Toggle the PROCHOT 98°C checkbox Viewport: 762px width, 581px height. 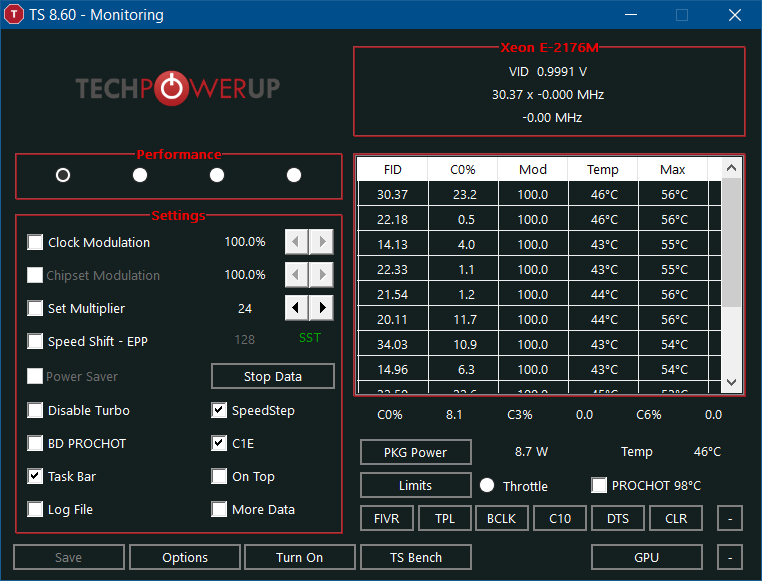click(x=599, y=485)
